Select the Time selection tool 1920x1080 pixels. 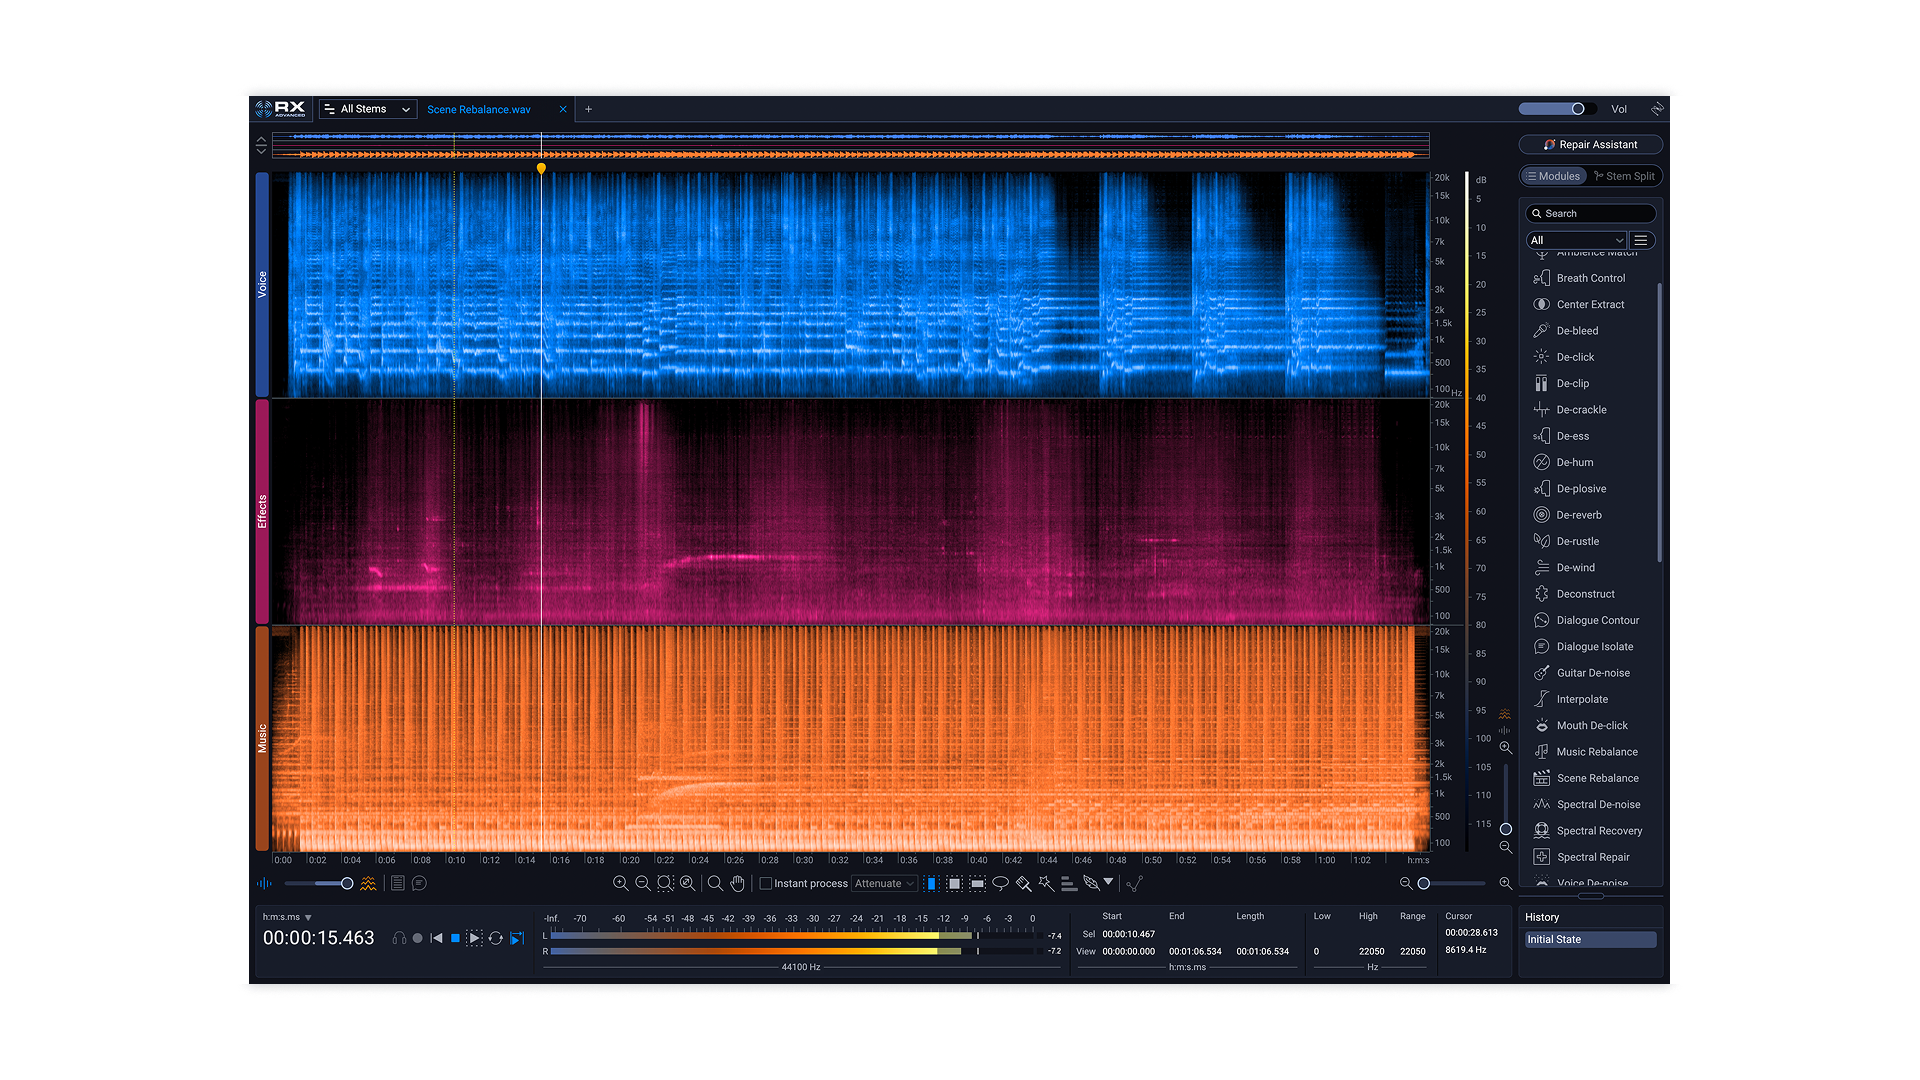[x=931, y=884]
